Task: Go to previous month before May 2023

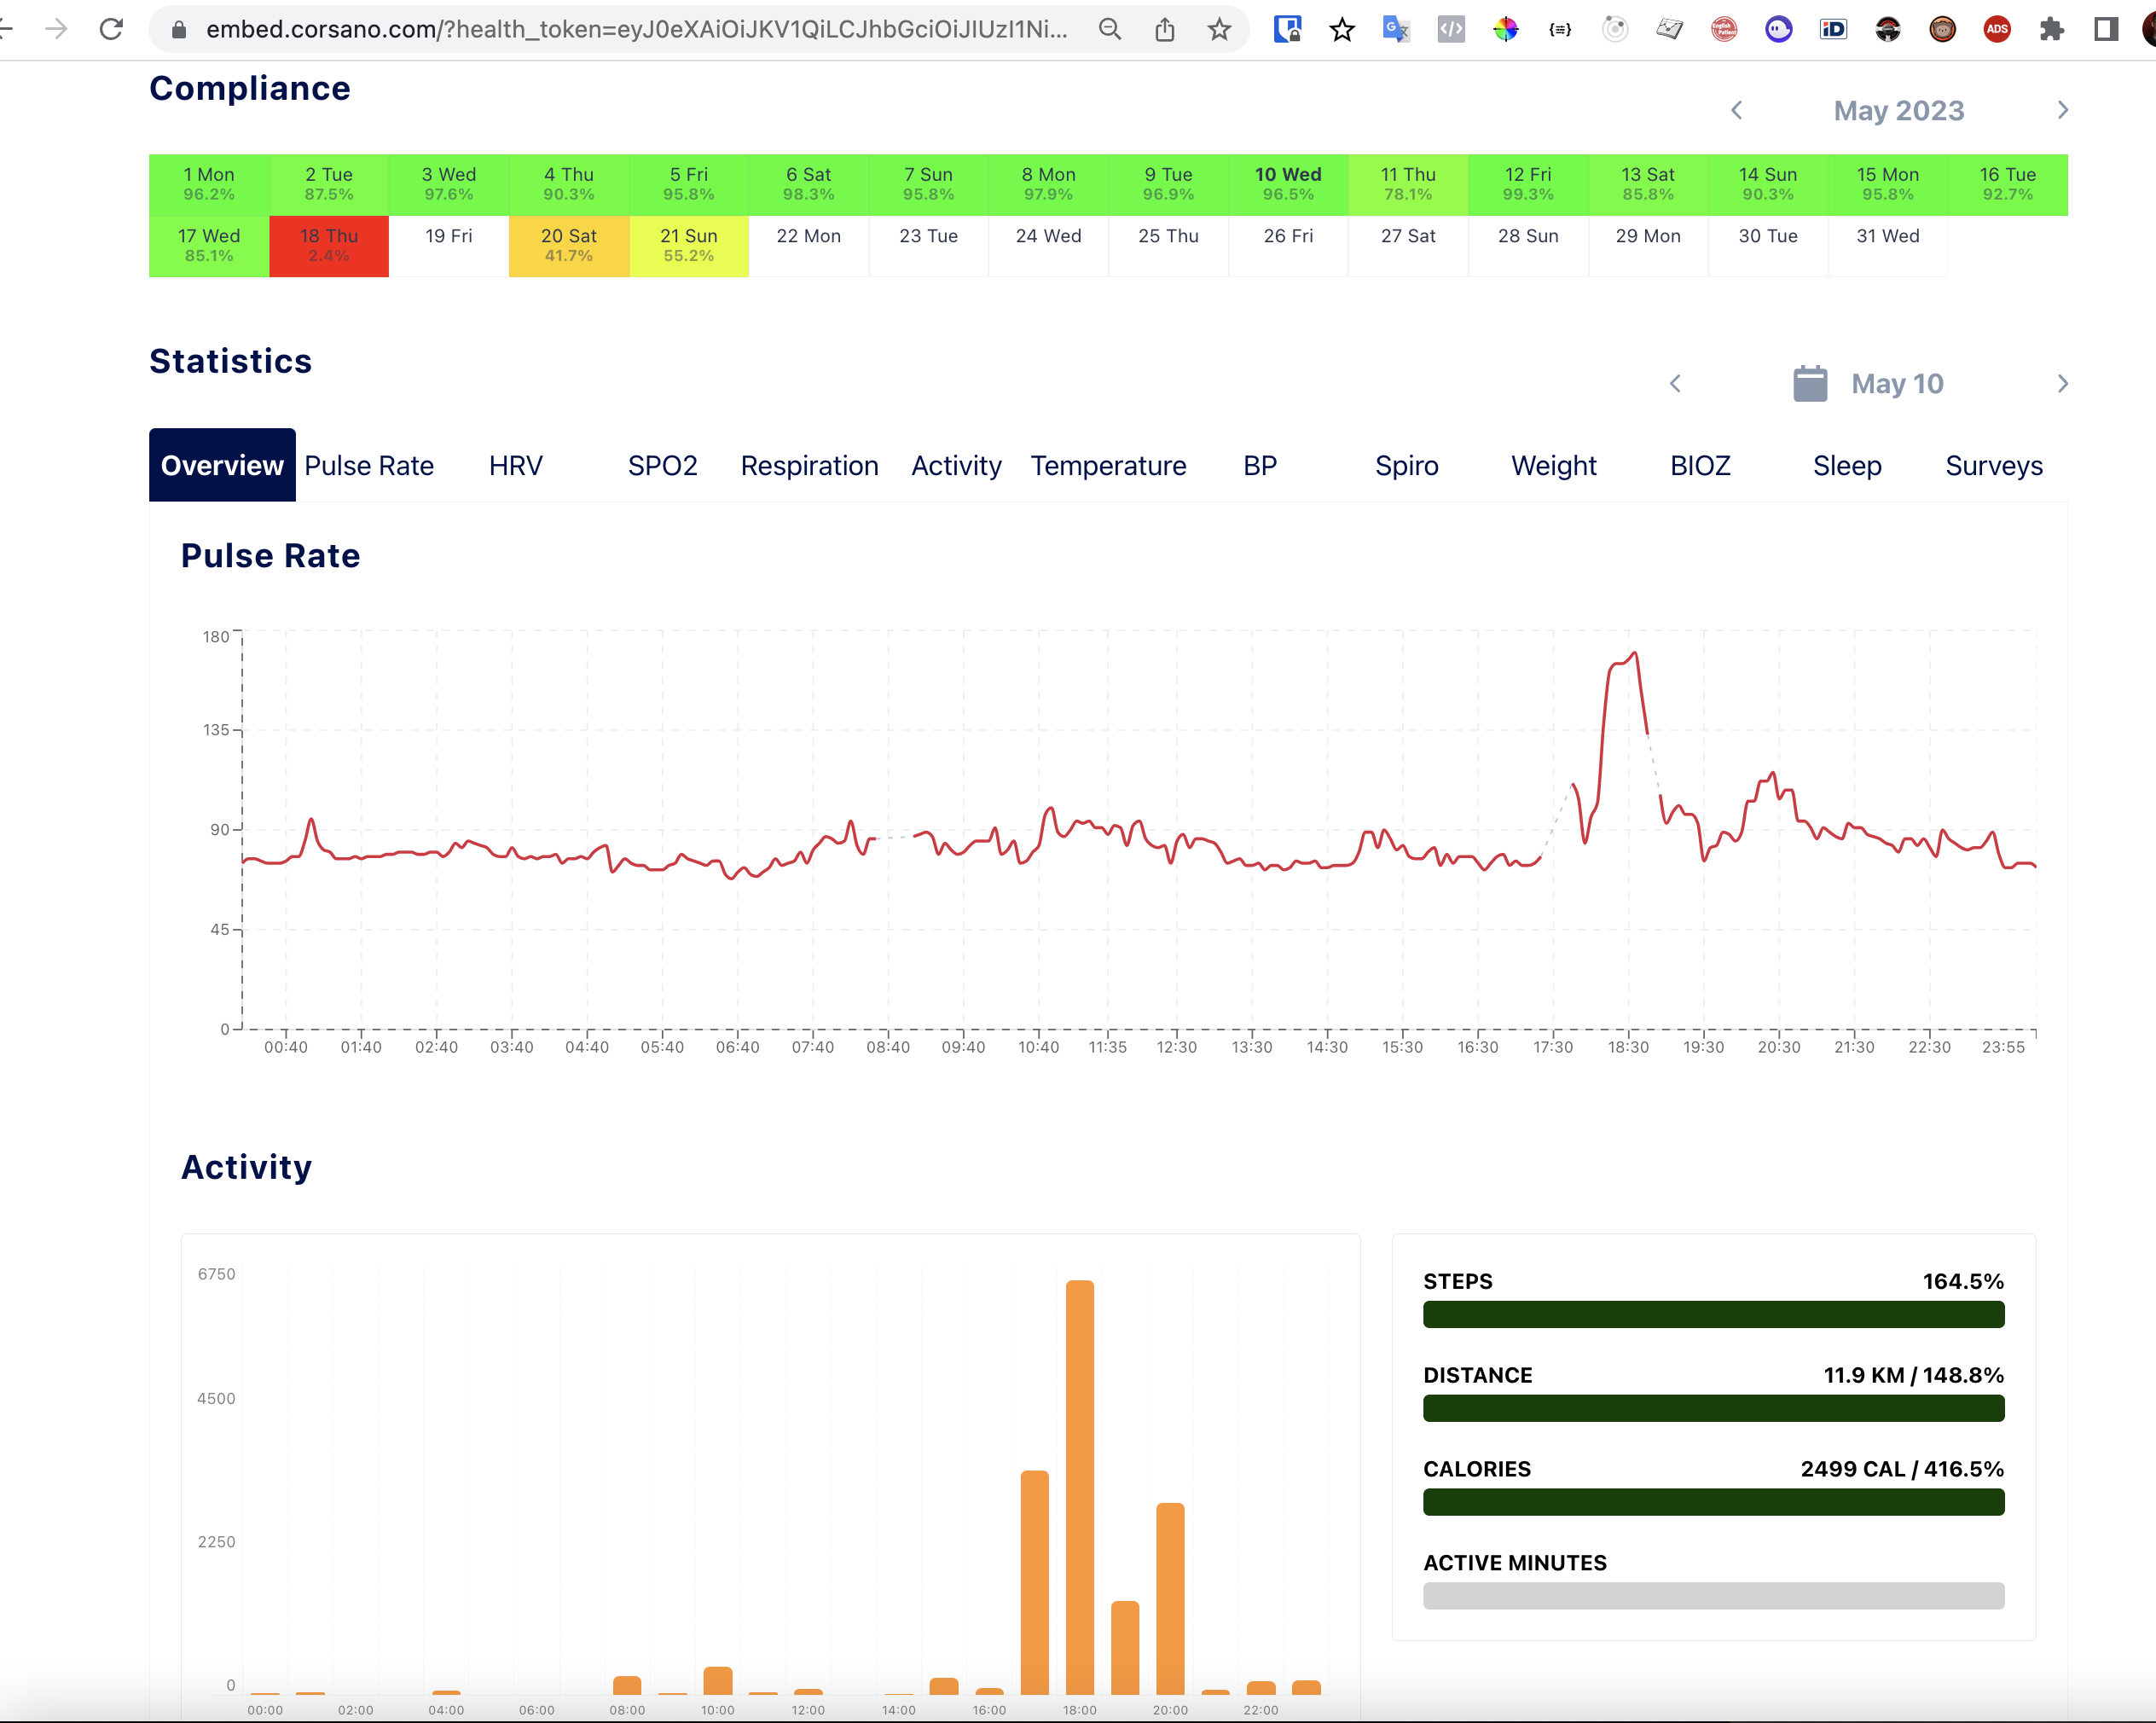Action: pyautogui.click(x=1737, y=110)
